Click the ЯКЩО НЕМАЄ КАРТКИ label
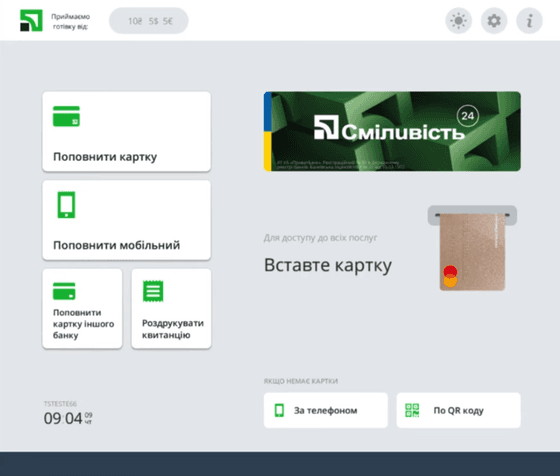 point(301,381)
